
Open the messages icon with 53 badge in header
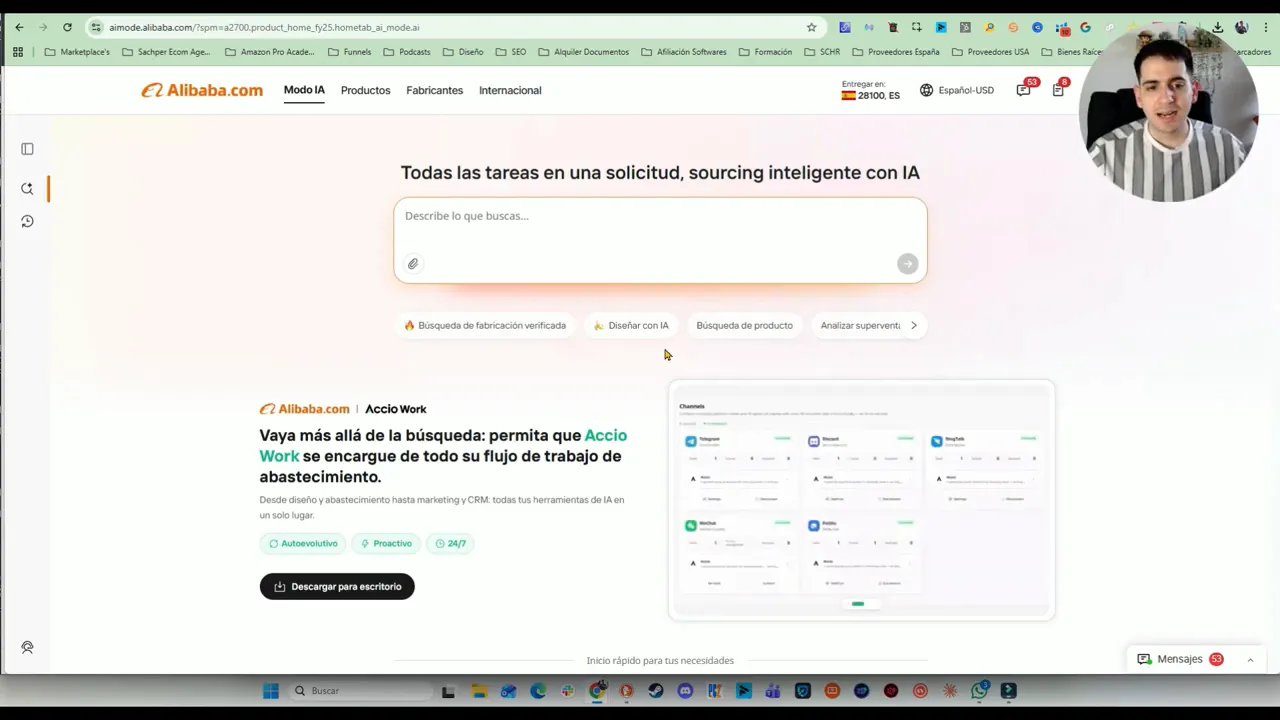(1024, 89)
